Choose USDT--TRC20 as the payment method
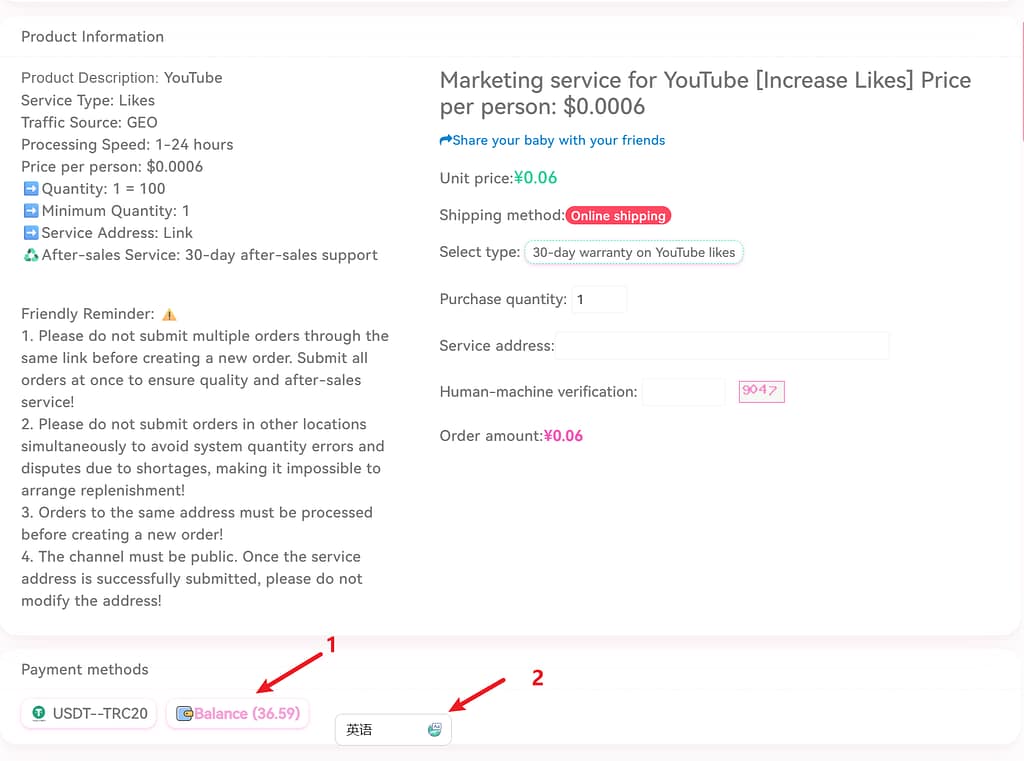The image size is (1024, 761). click(89, 713)
